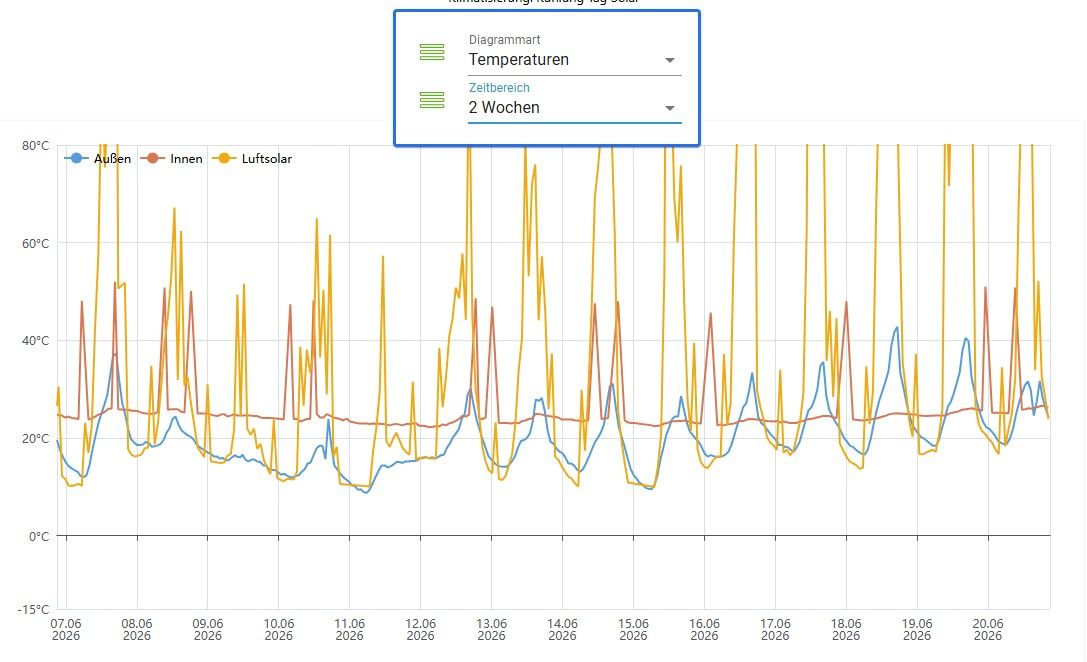Open the Zeitbereich dropdown arrow
The height and width of the screenshot is (662, 1087).
click(x=670, y=108)
